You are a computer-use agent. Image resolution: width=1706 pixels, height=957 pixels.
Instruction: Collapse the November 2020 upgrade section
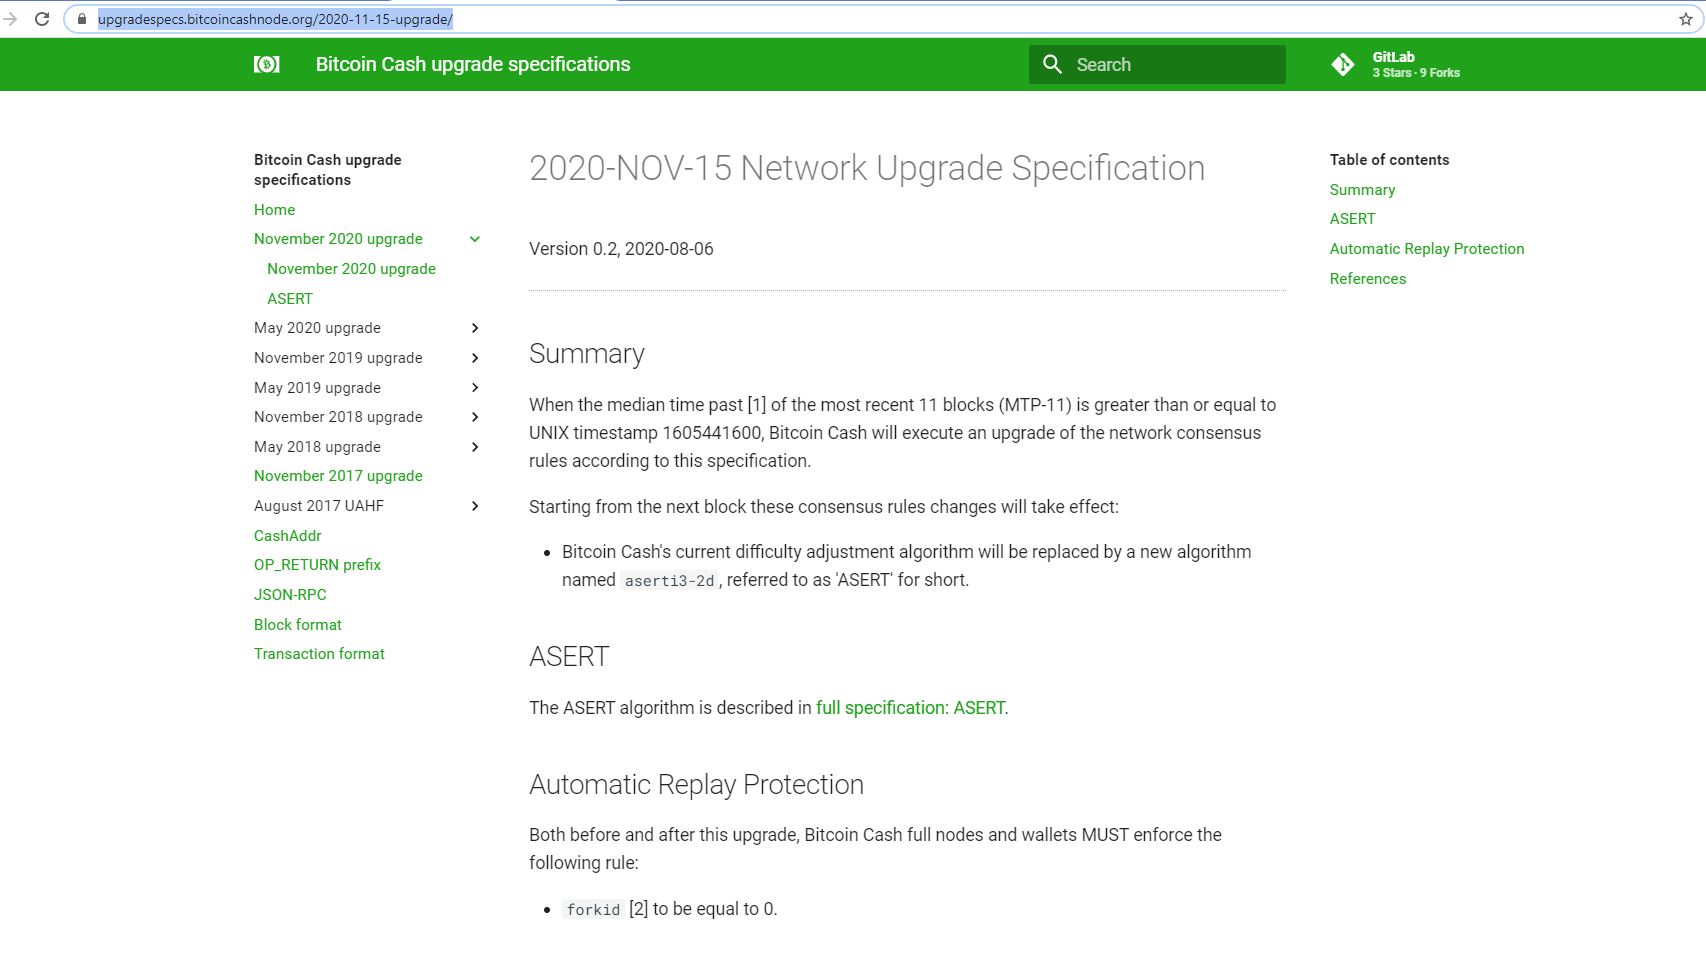pos(475,239)
